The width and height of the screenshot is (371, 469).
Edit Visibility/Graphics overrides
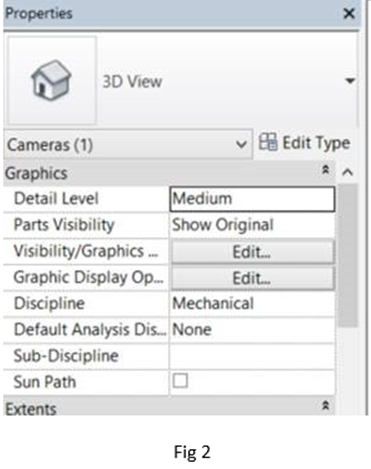pos(252,251)
